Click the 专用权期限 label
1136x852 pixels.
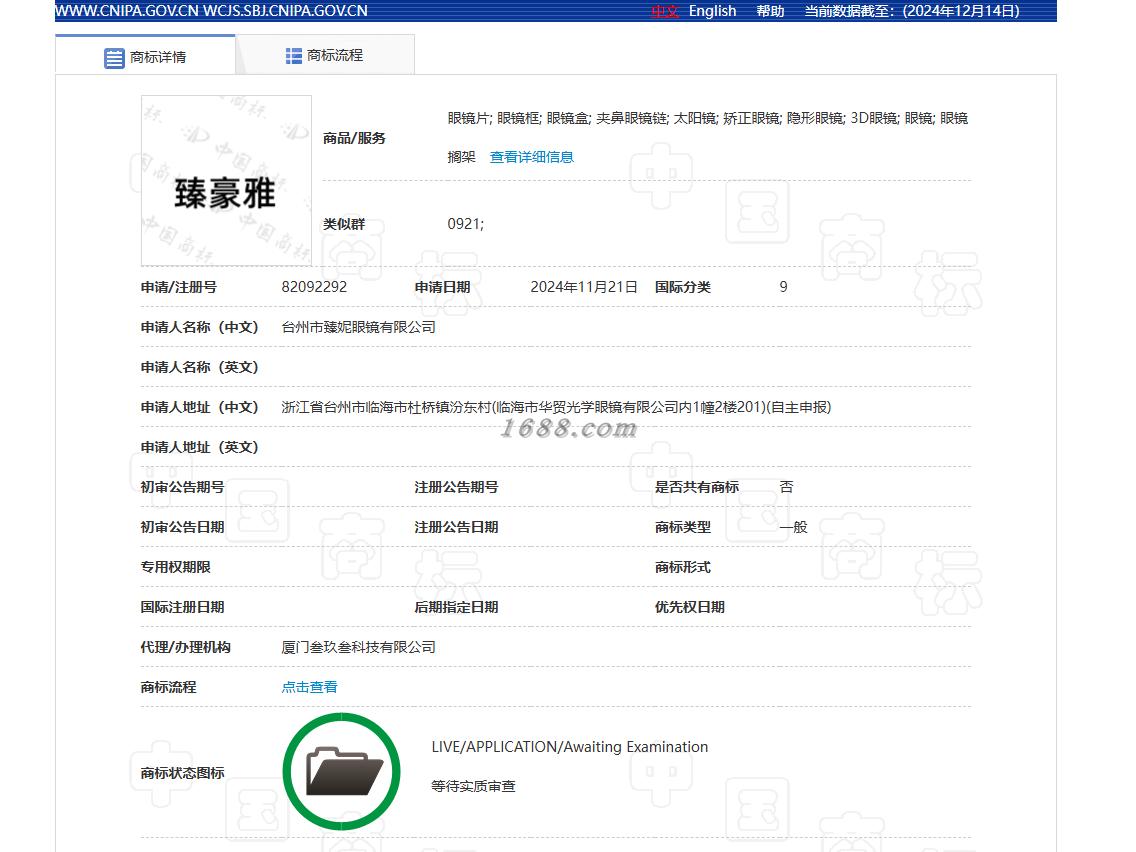click(175, 567)
